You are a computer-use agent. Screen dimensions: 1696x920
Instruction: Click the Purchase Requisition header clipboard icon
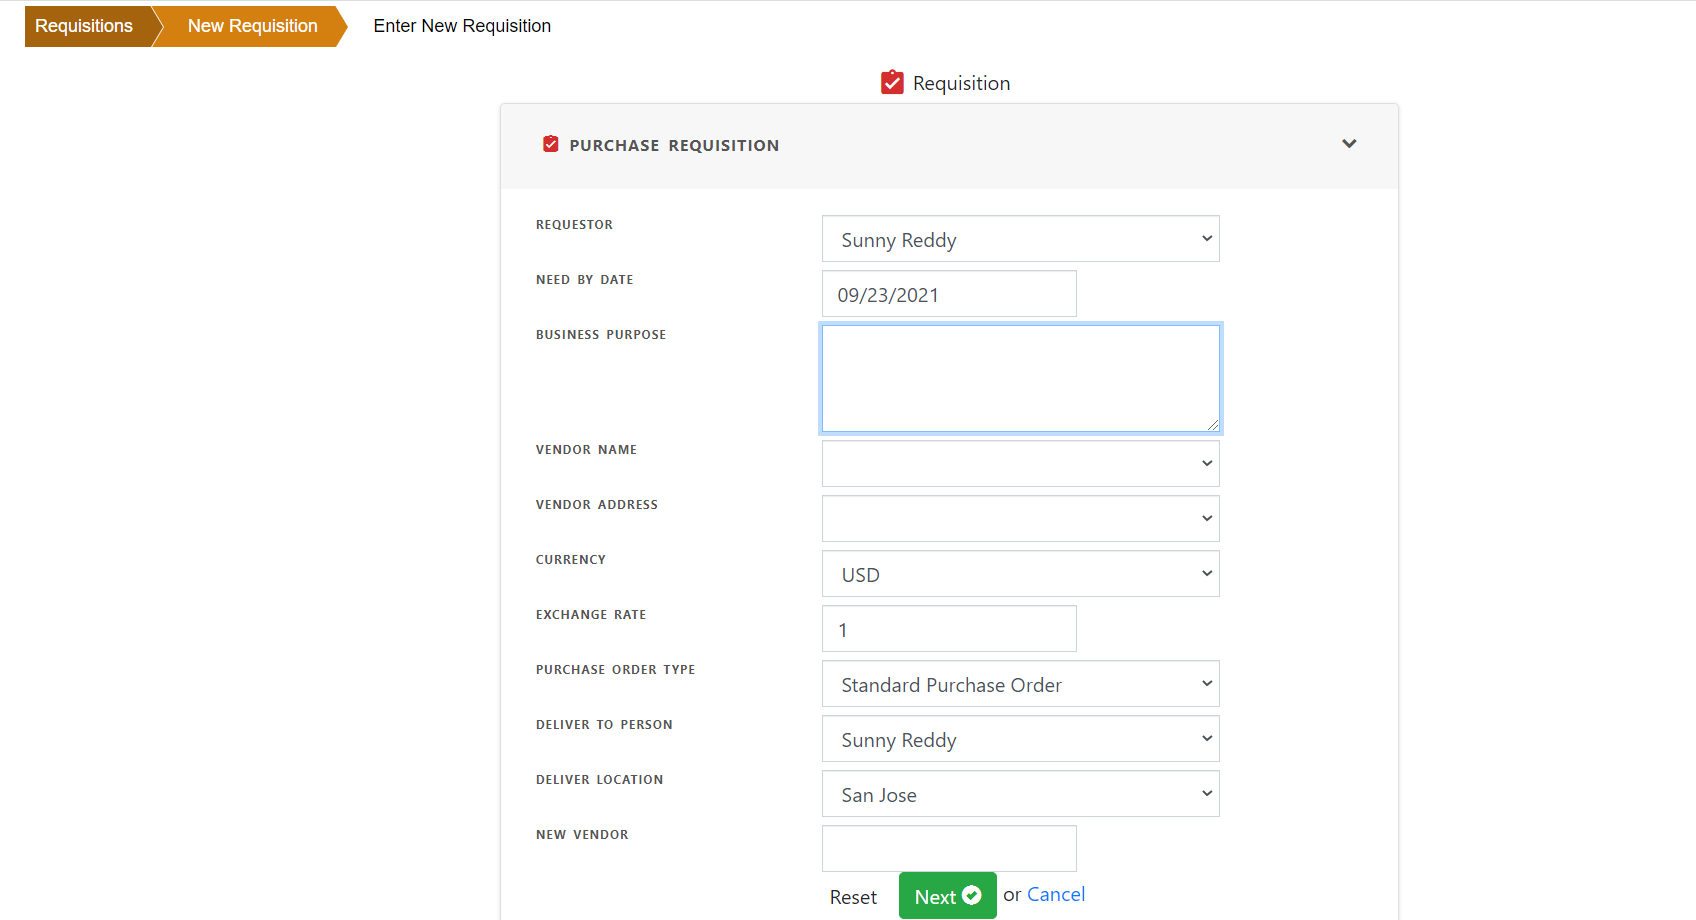(551, 144)
